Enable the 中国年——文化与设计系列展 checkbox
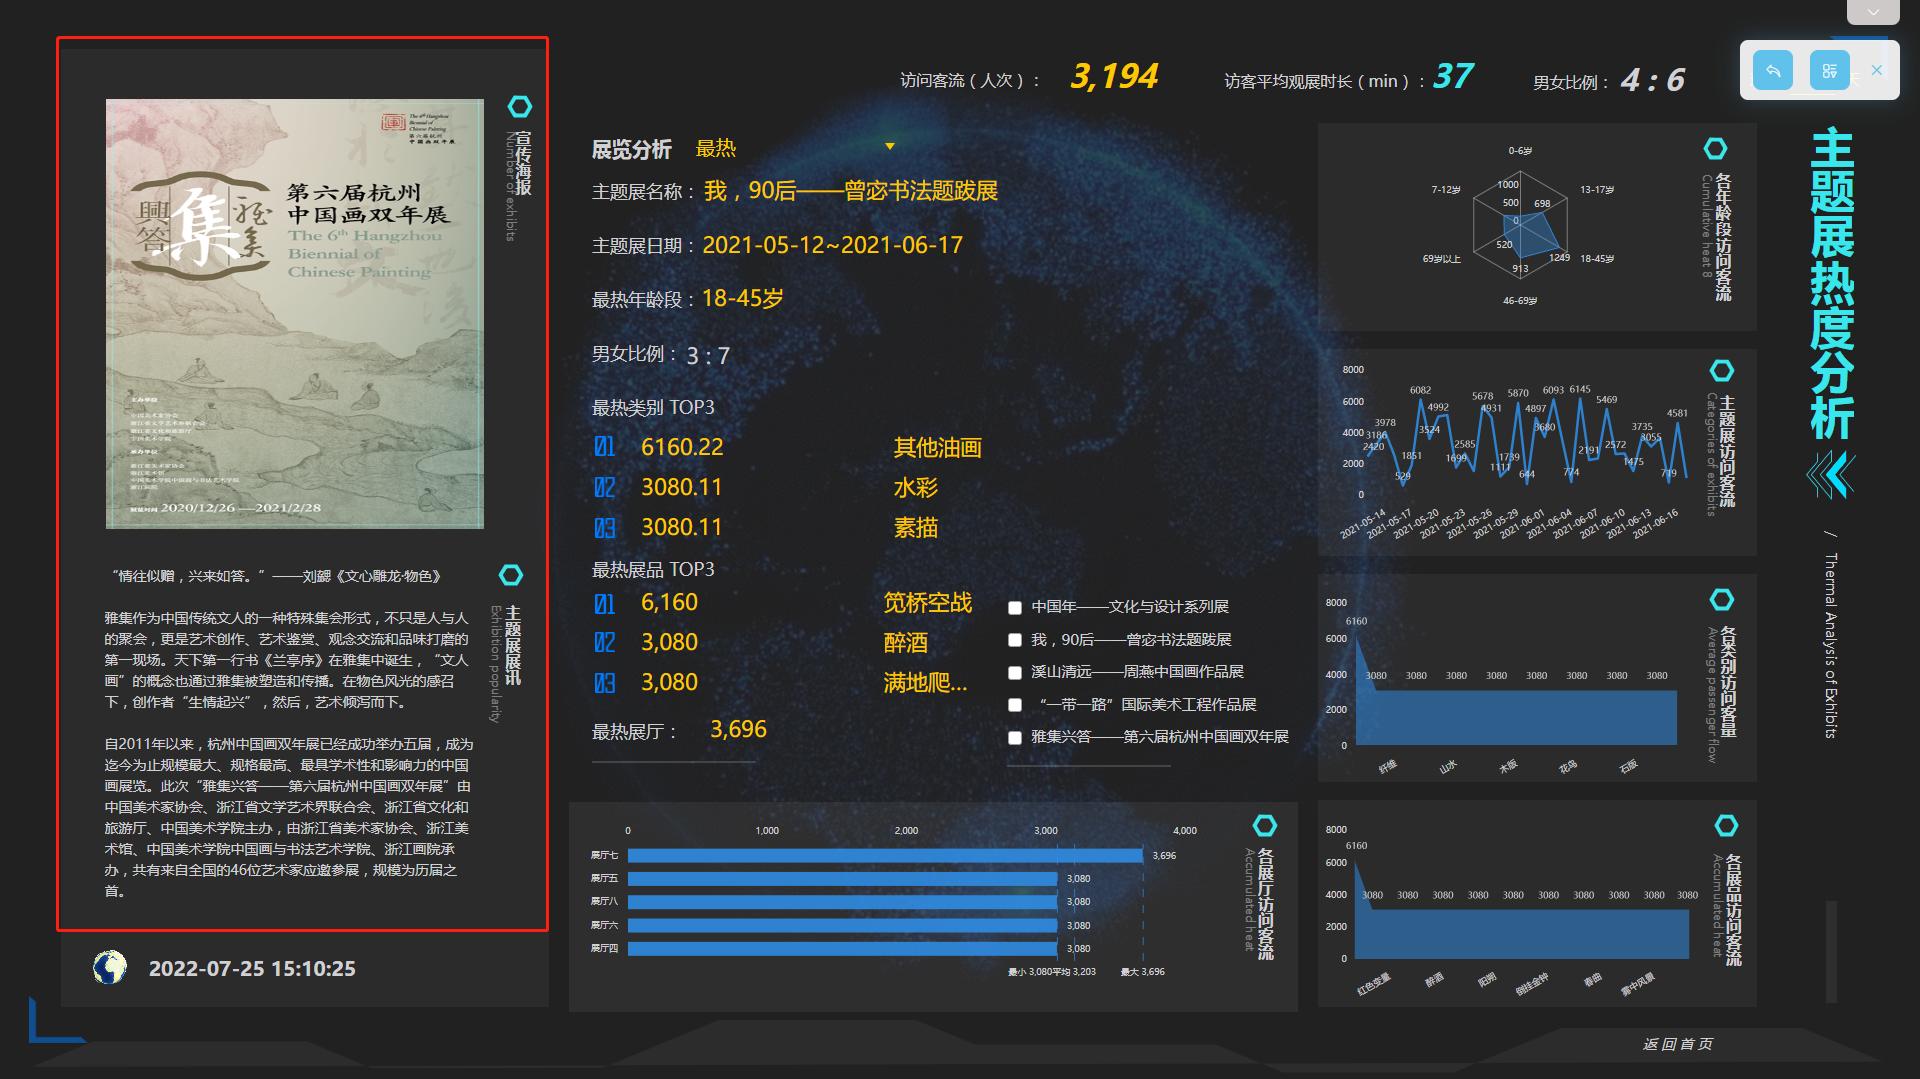1920x1079 pixels. coord(1015,606)
